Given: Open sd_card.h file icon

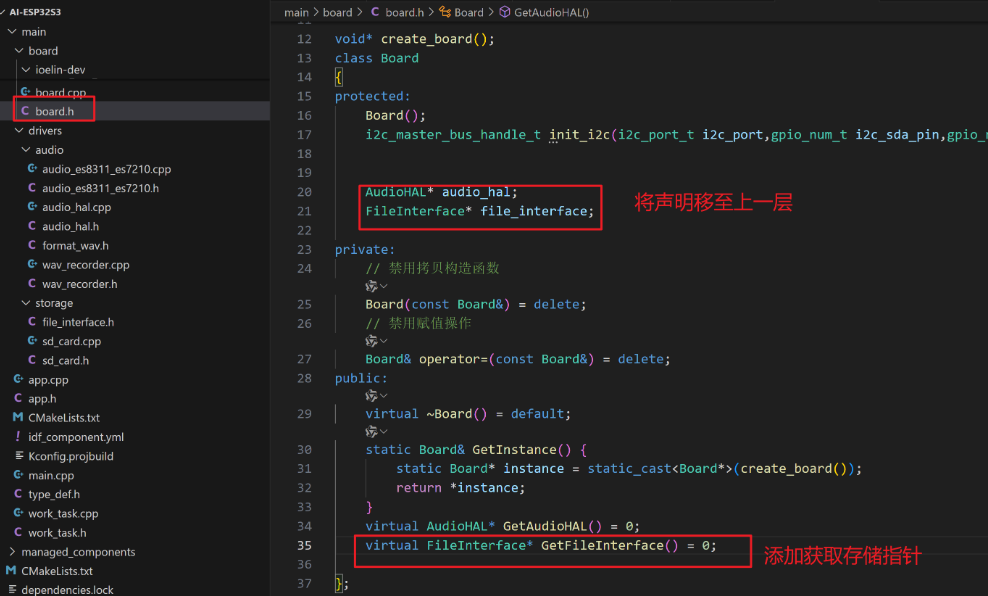Looking at the screenshot, I should pyautogui.click(x=32, y=360).
